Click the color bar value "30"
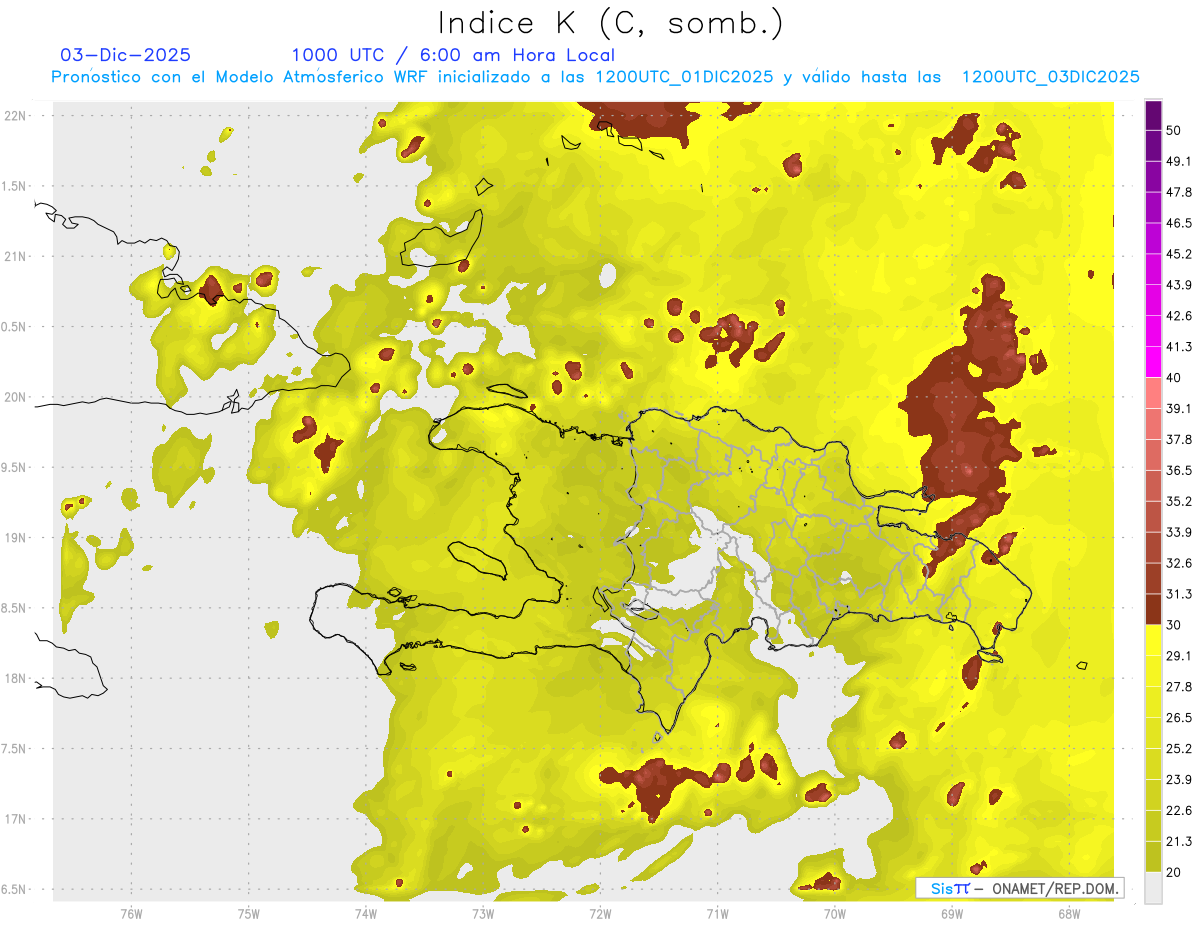This screenshot has height=927, width=1200. pyautogui.click(x=1175, y=625)
